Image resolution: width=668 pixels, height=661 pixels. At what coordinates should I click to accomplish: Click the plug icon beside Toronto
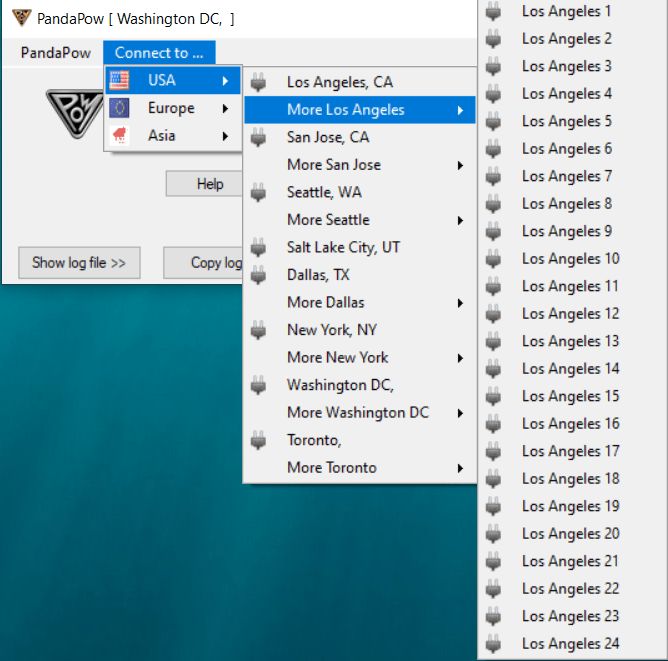(x=258, y=440)
